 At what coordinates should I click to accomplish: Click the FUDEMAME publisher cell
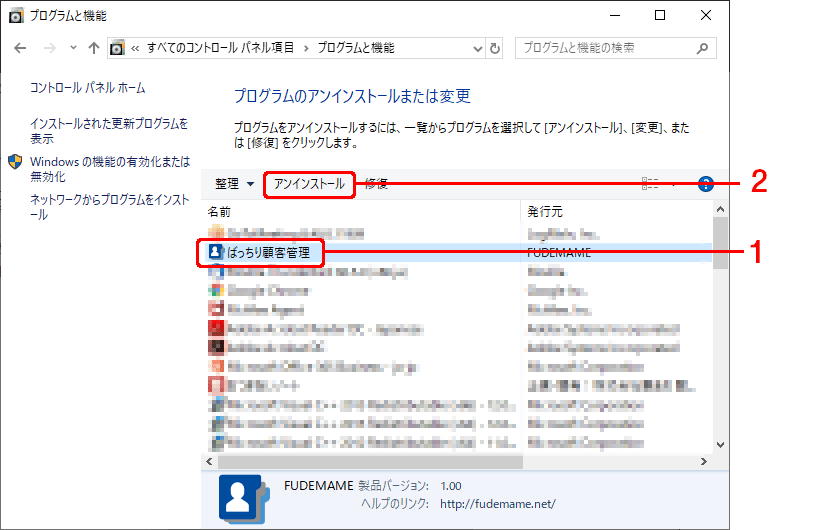tap(559, 252)
